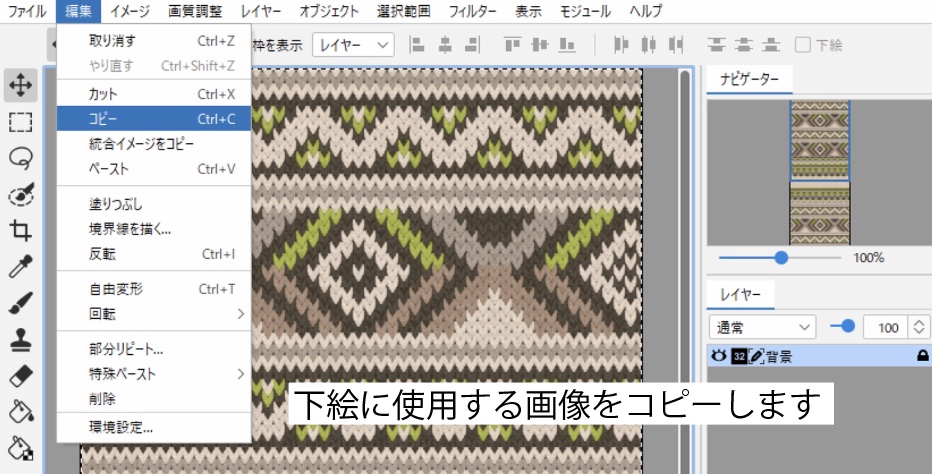
Task: Choose 部分リピート... entry
Action: click(155, 349)
